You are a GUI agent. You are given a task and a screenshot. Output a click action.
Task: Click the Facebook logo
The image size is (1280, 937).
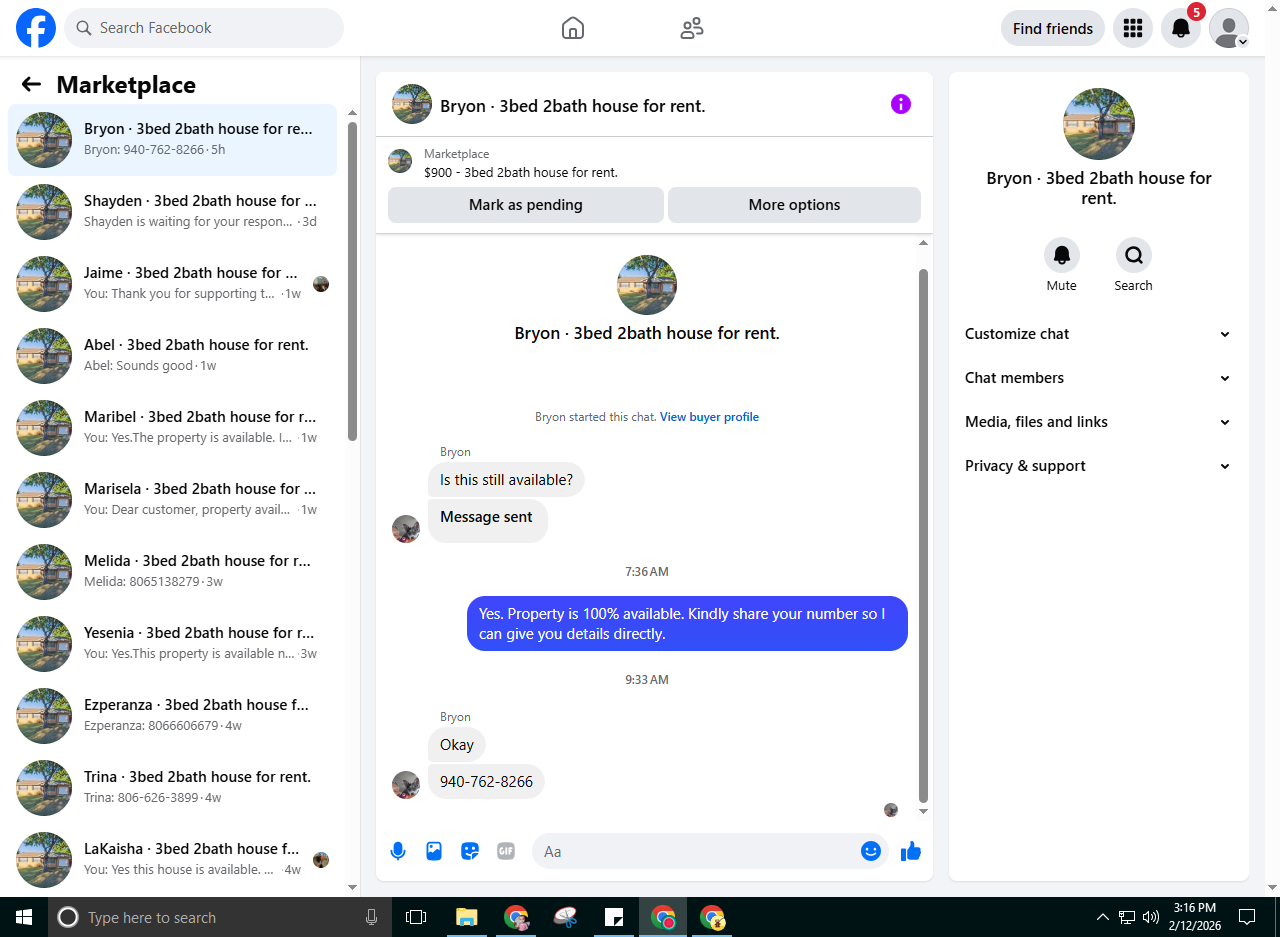36,28
